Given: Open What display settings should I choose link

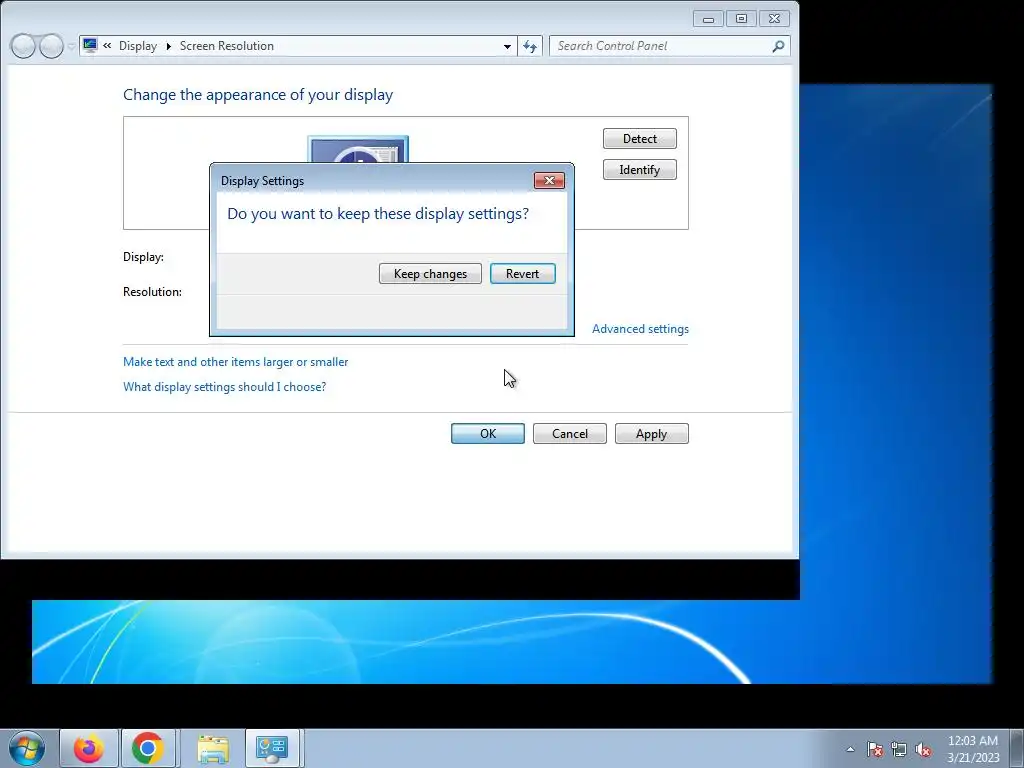Looking at the screenshot, I should [225, 387].
